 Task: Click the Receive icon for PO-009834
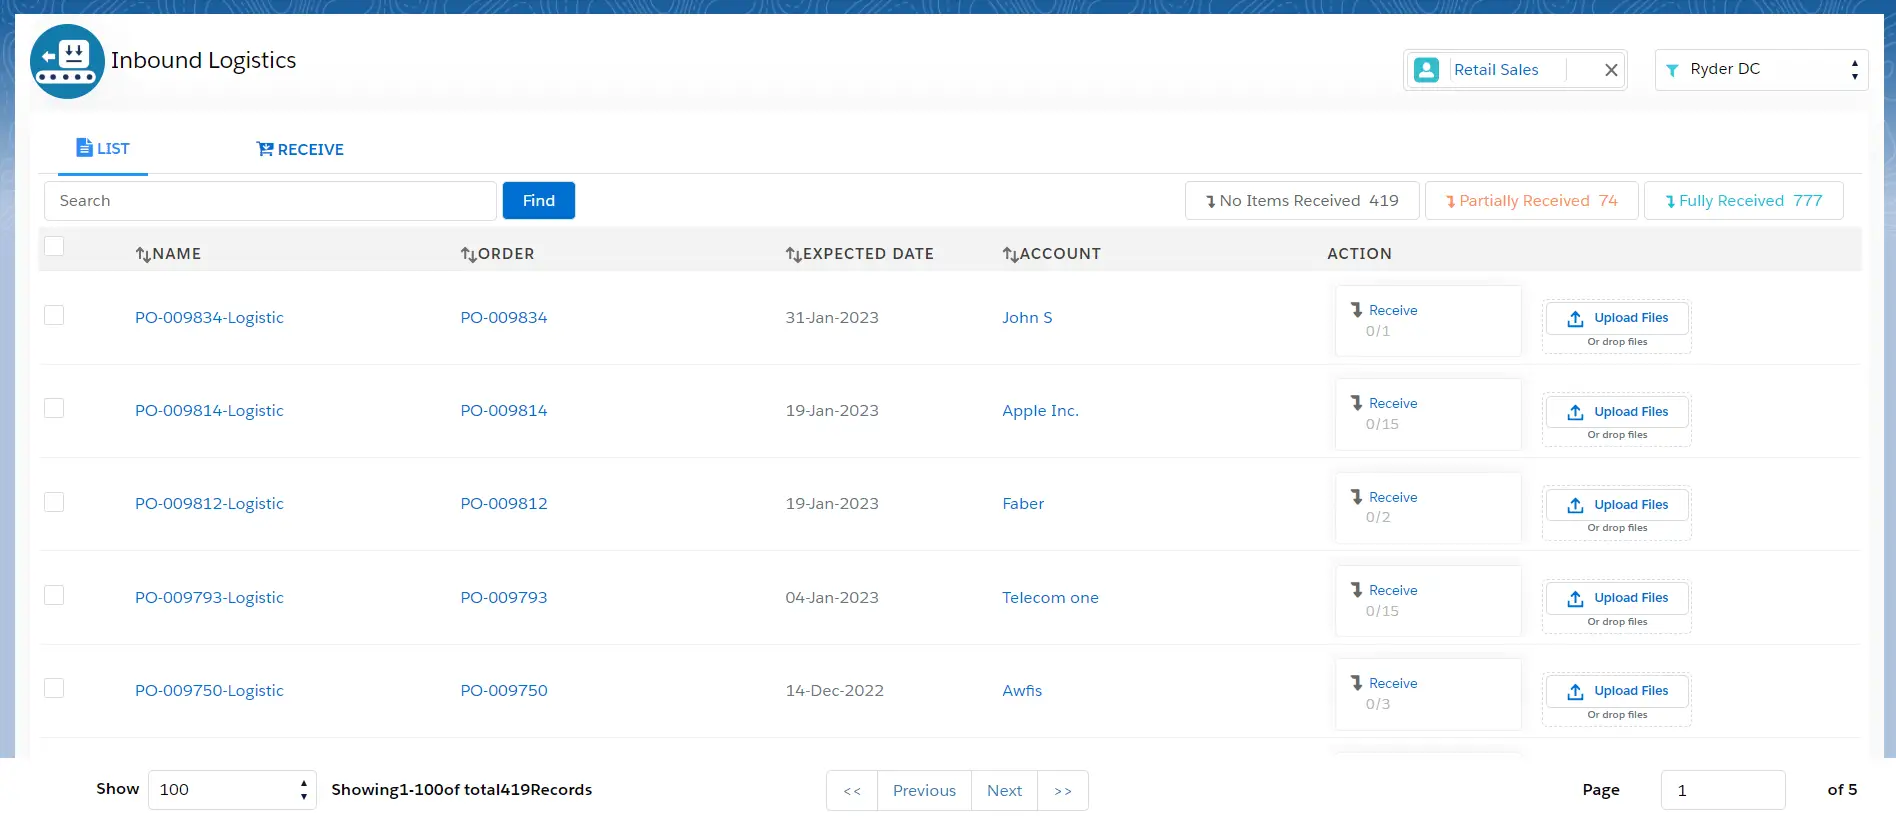tap(1357, 310)
